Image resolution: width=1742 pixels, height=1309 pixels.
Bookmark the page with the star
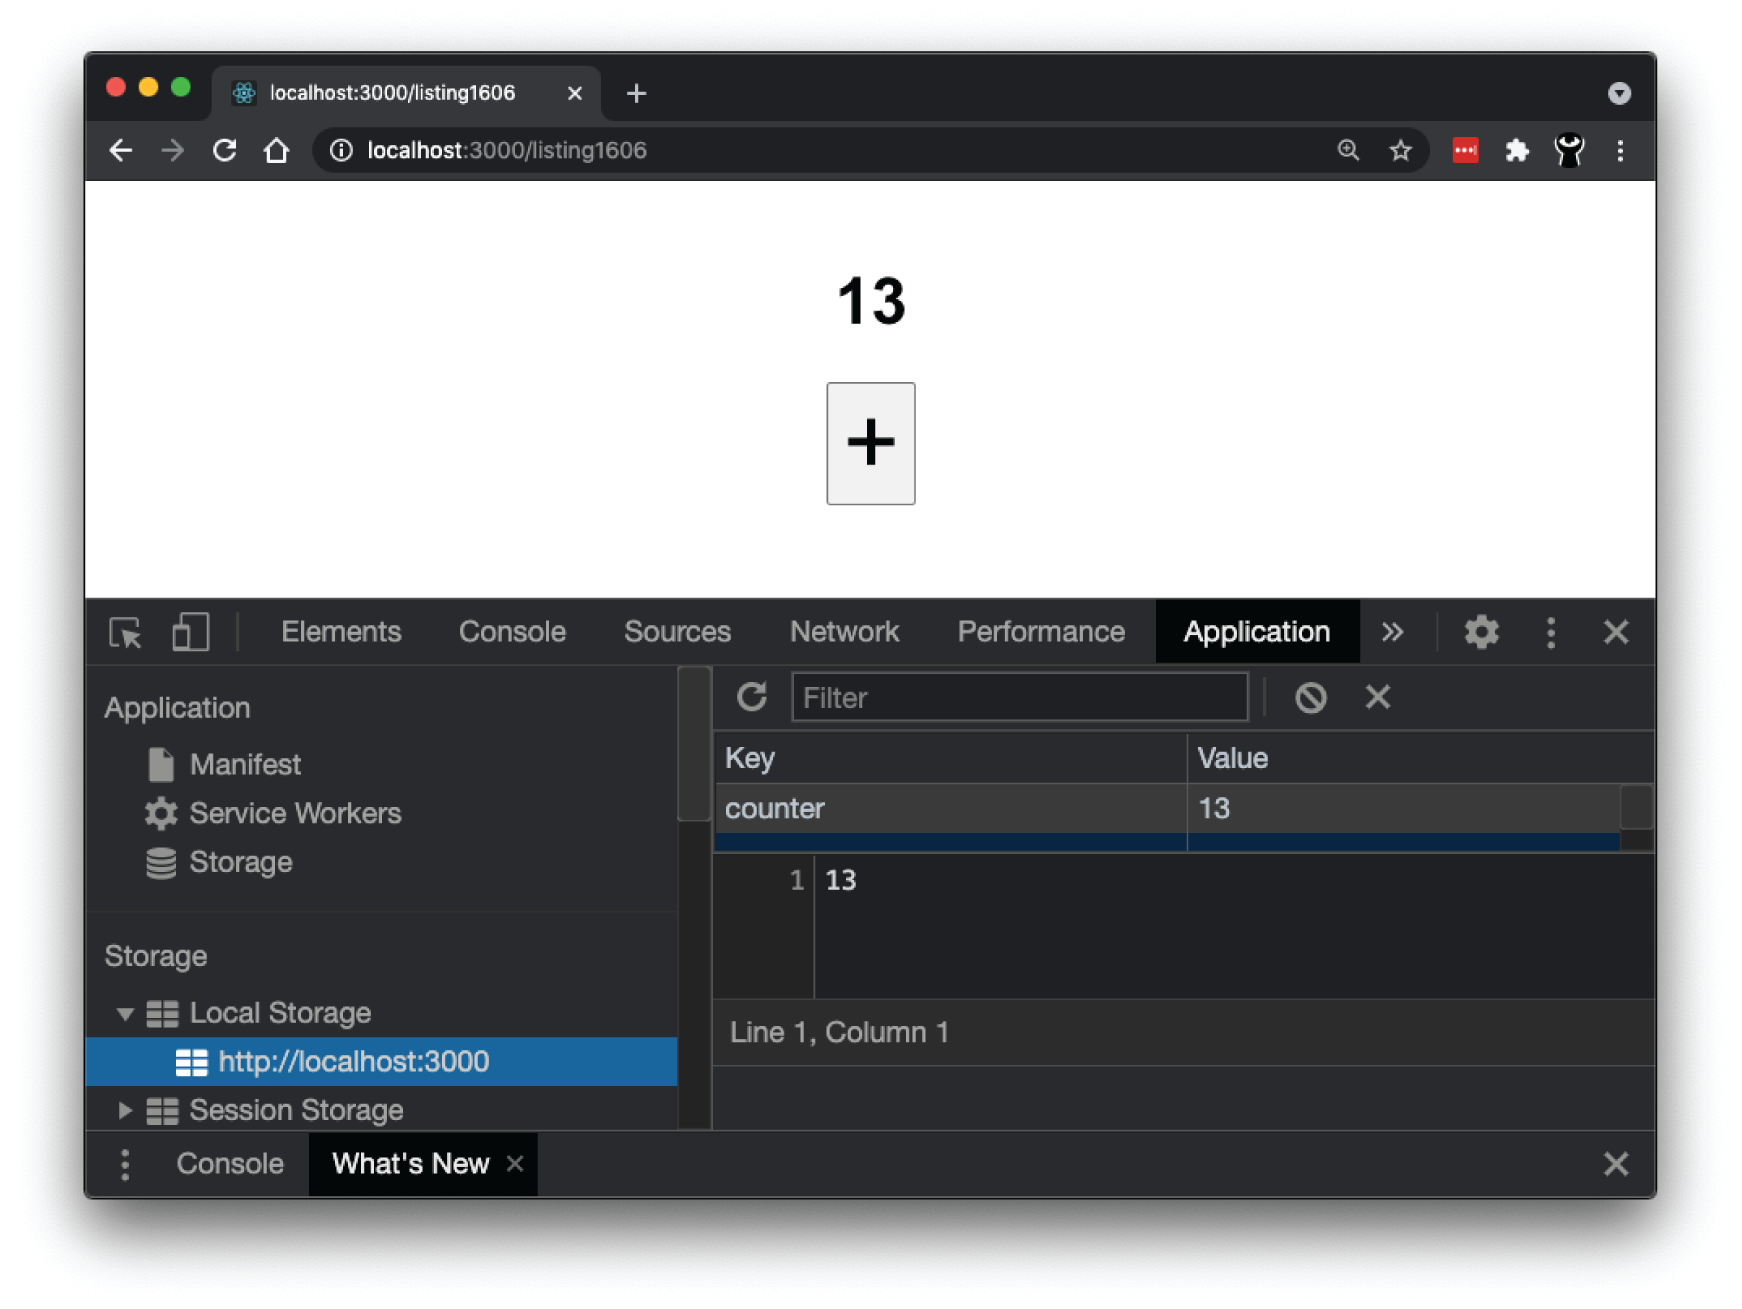1401,150
